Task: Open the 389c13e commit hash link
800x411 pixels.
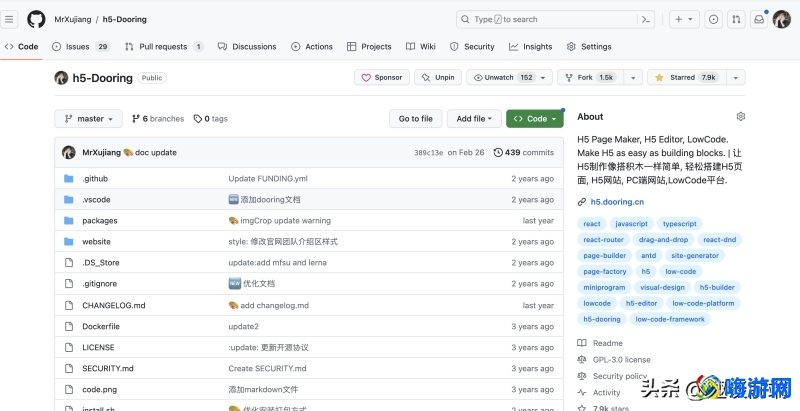Action: [429, 152]
